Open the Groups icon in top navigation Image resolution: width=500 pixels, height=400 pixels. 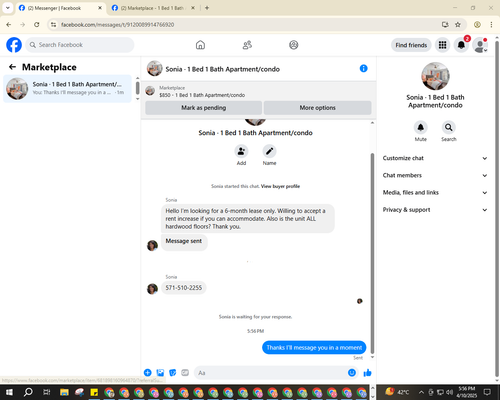294,45
